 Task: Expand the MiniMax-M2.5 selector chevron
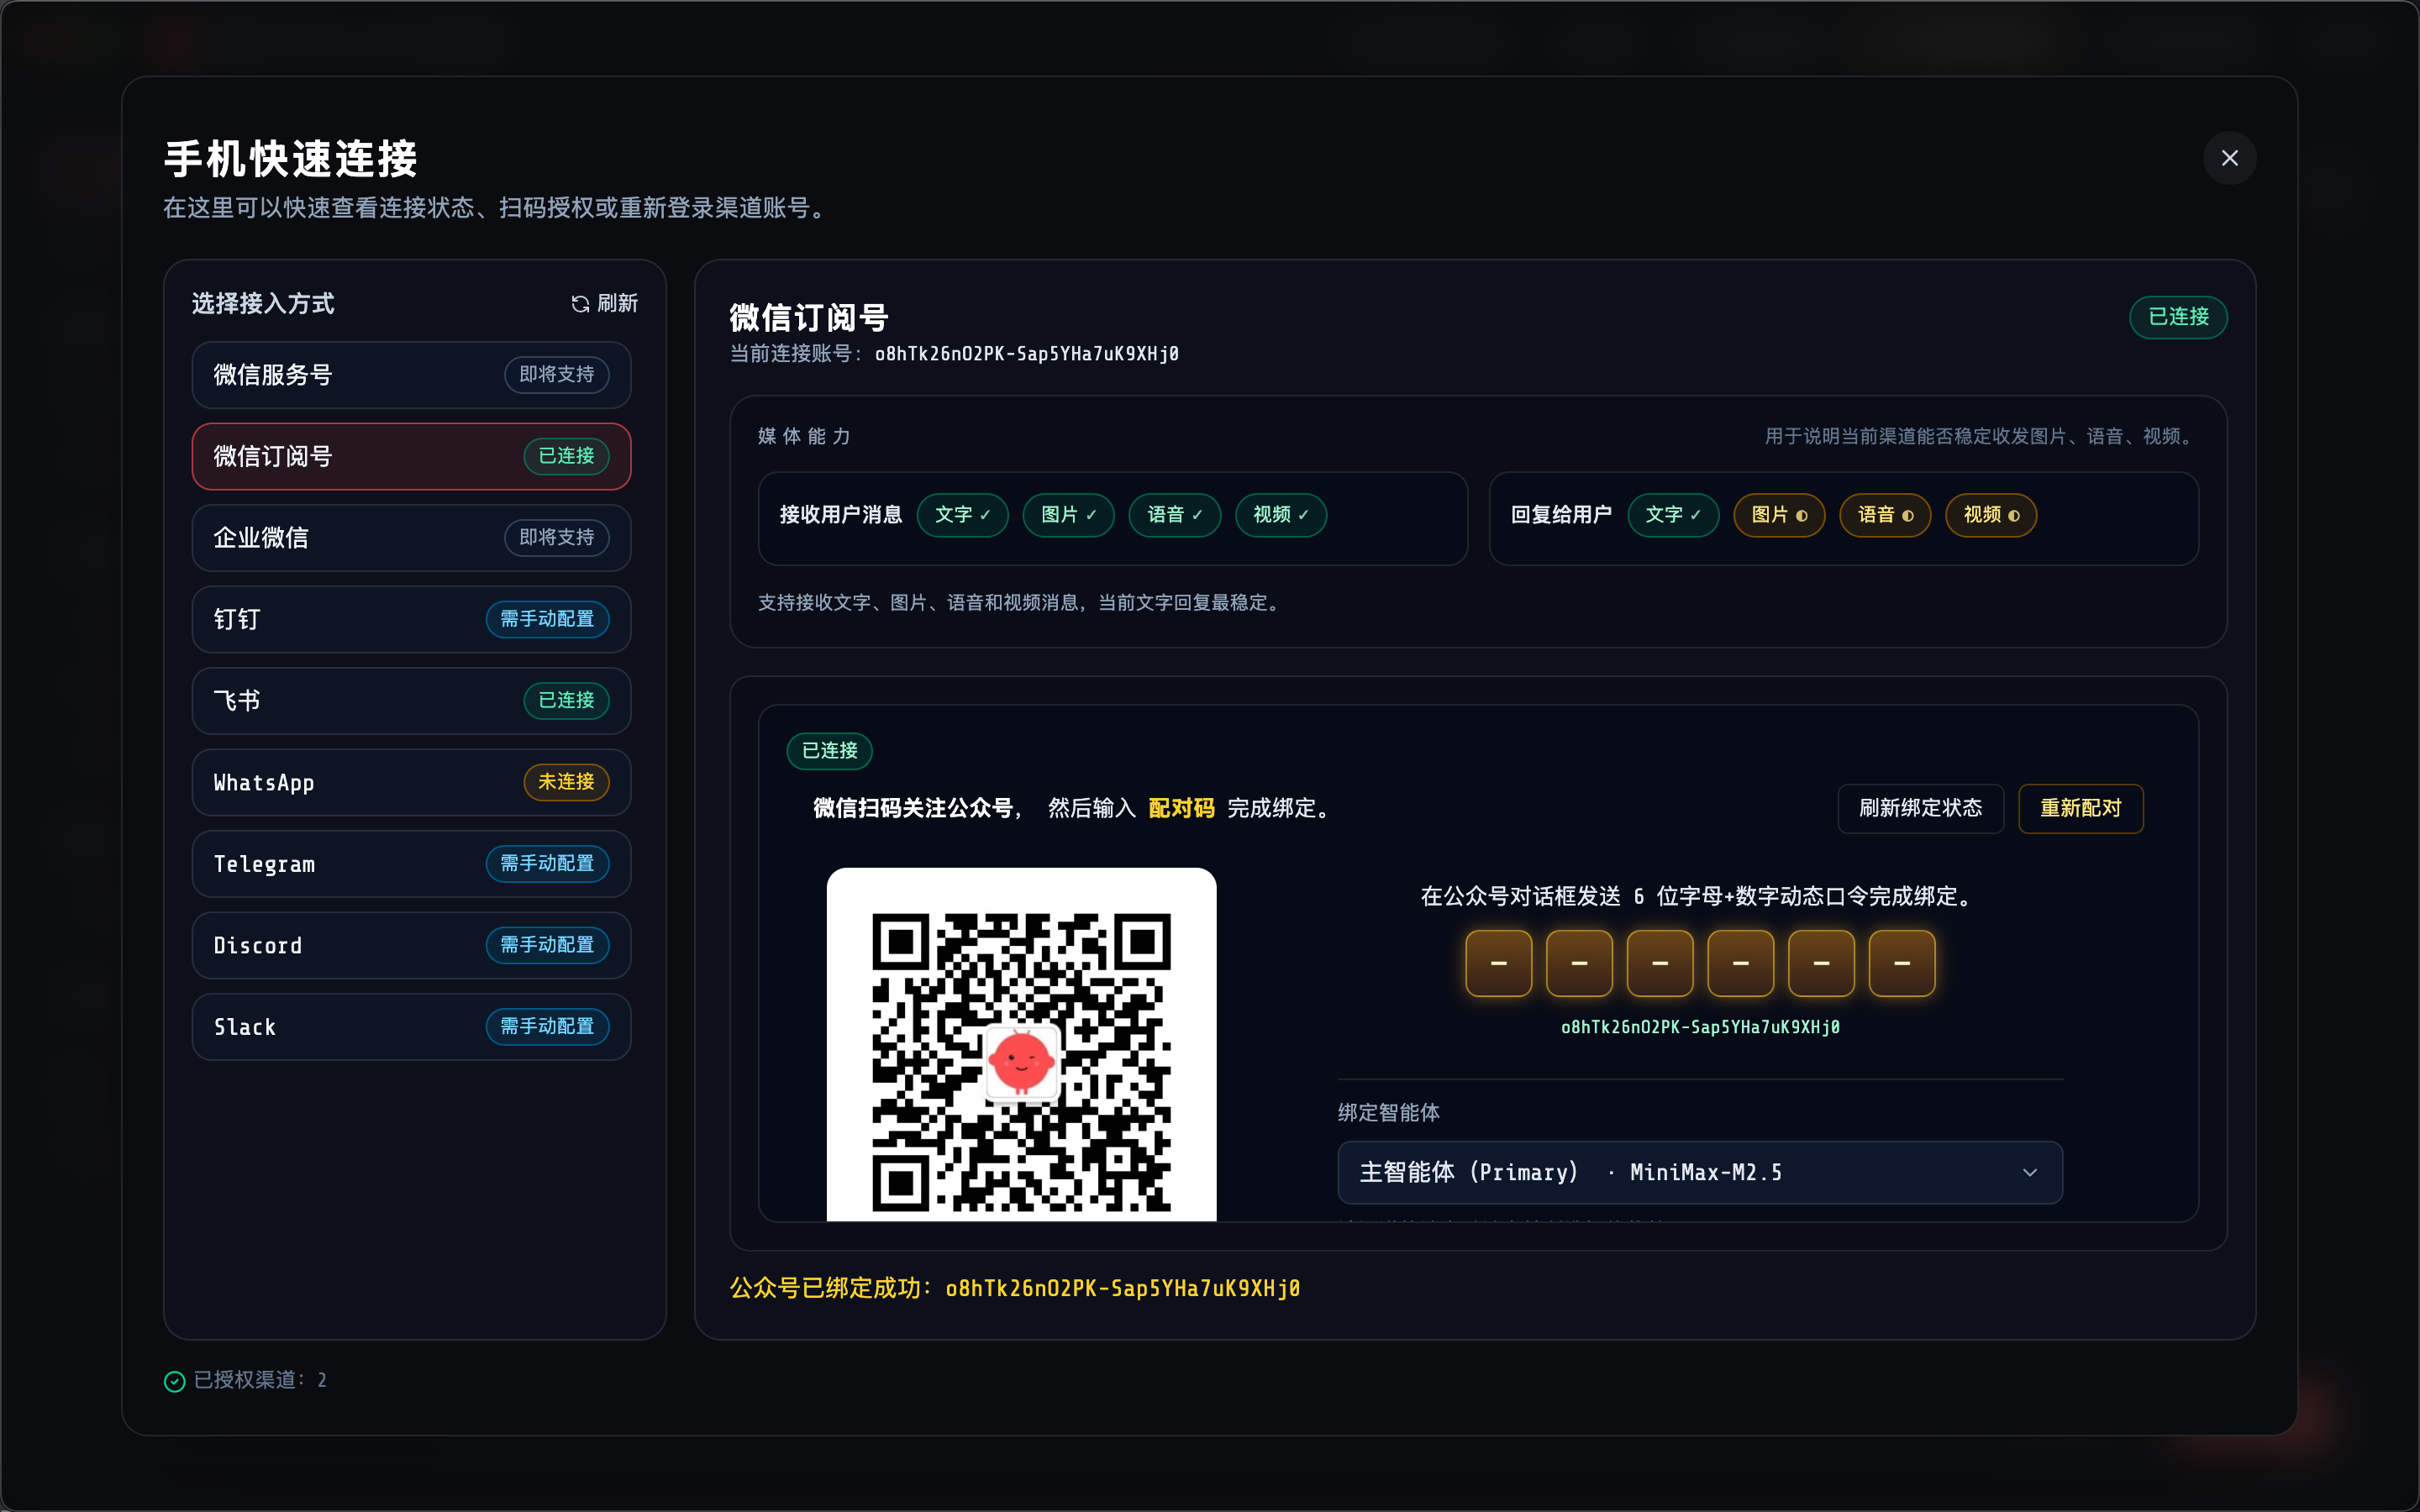coord(2030,1172)
